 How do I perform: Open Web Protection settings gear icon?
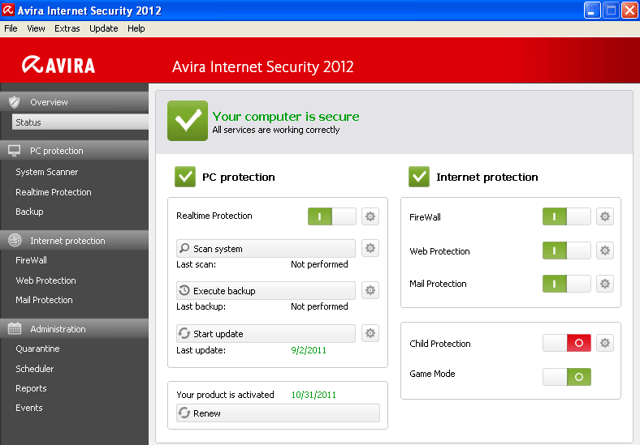tap(604, 250)
